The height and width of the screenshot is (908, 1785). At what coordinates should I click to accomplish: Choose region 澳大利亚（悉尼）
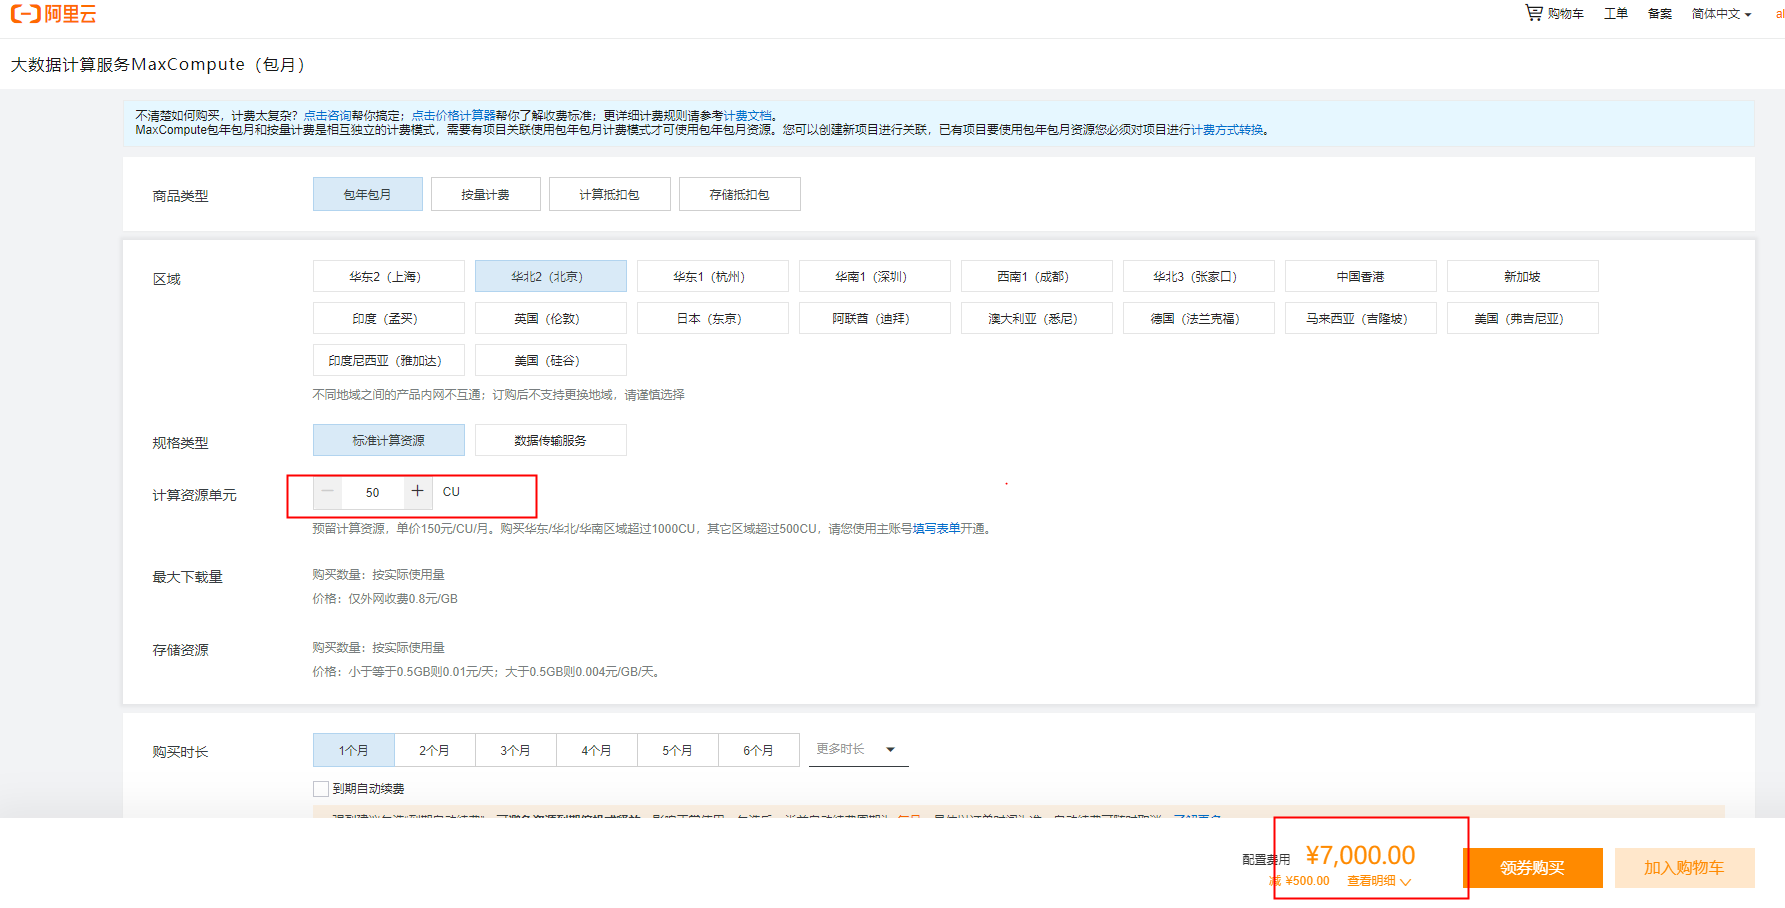click(x=1037, y=318)
